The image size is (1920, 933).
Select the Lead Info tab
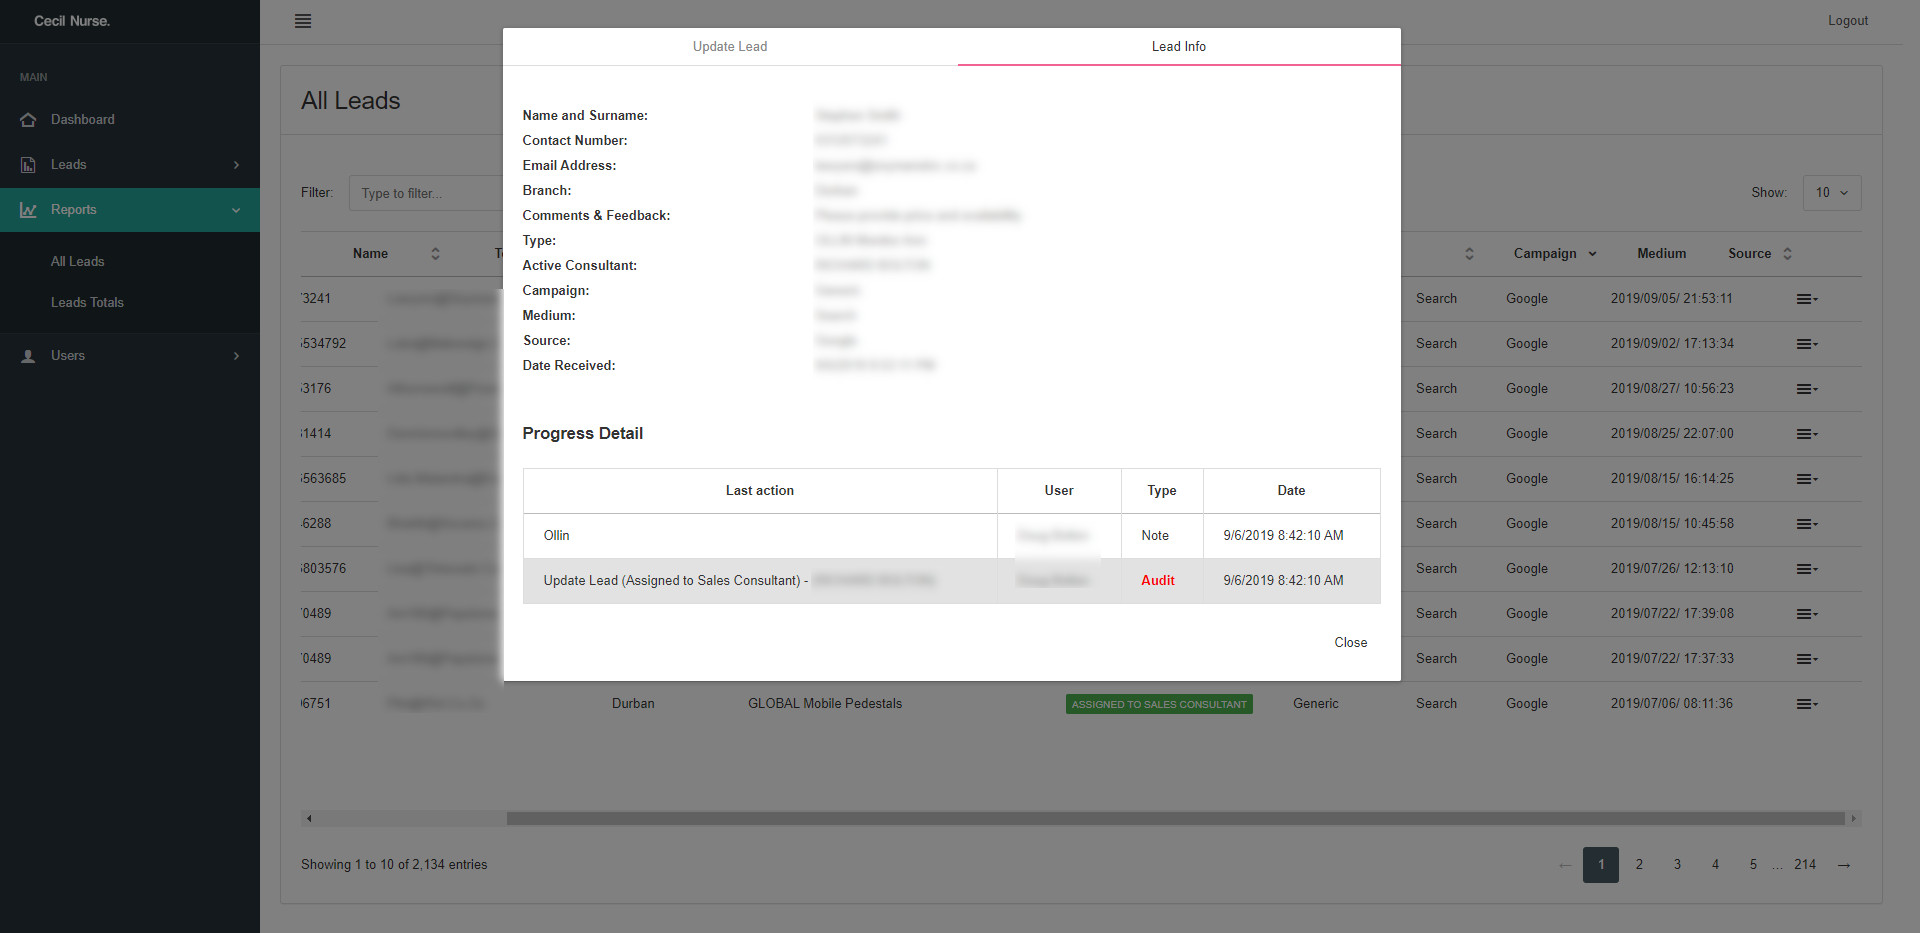click(x=1178, y=47)
